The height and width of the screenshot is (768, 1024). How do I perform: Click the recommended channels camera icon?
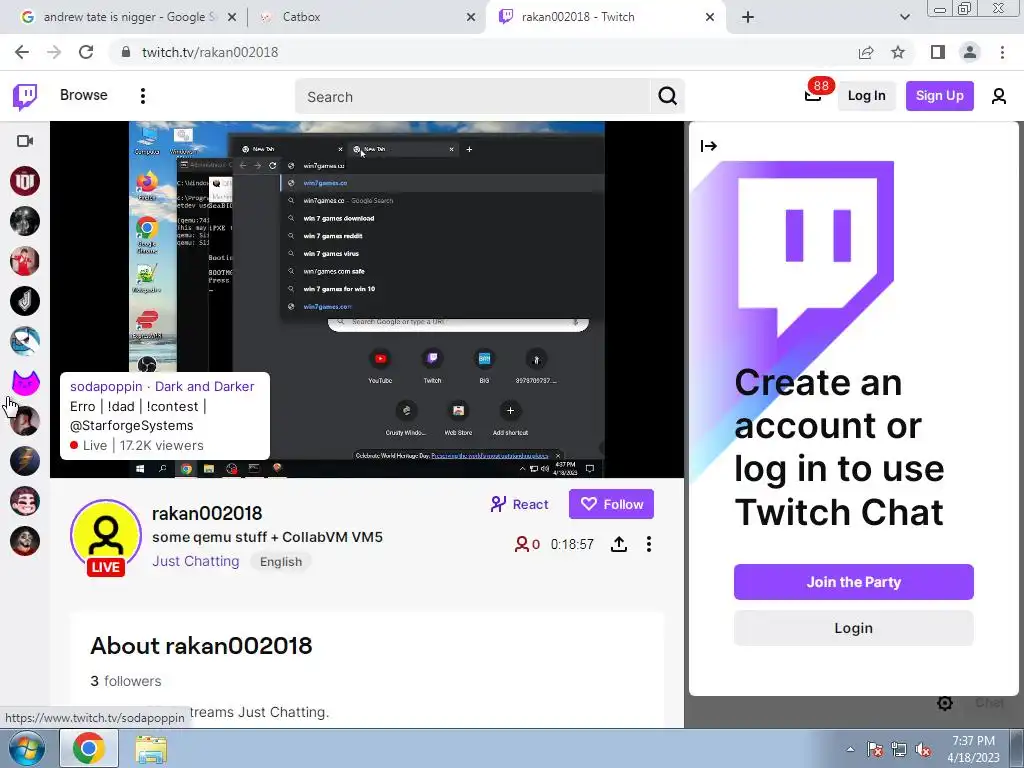click(x=25, y=141)
